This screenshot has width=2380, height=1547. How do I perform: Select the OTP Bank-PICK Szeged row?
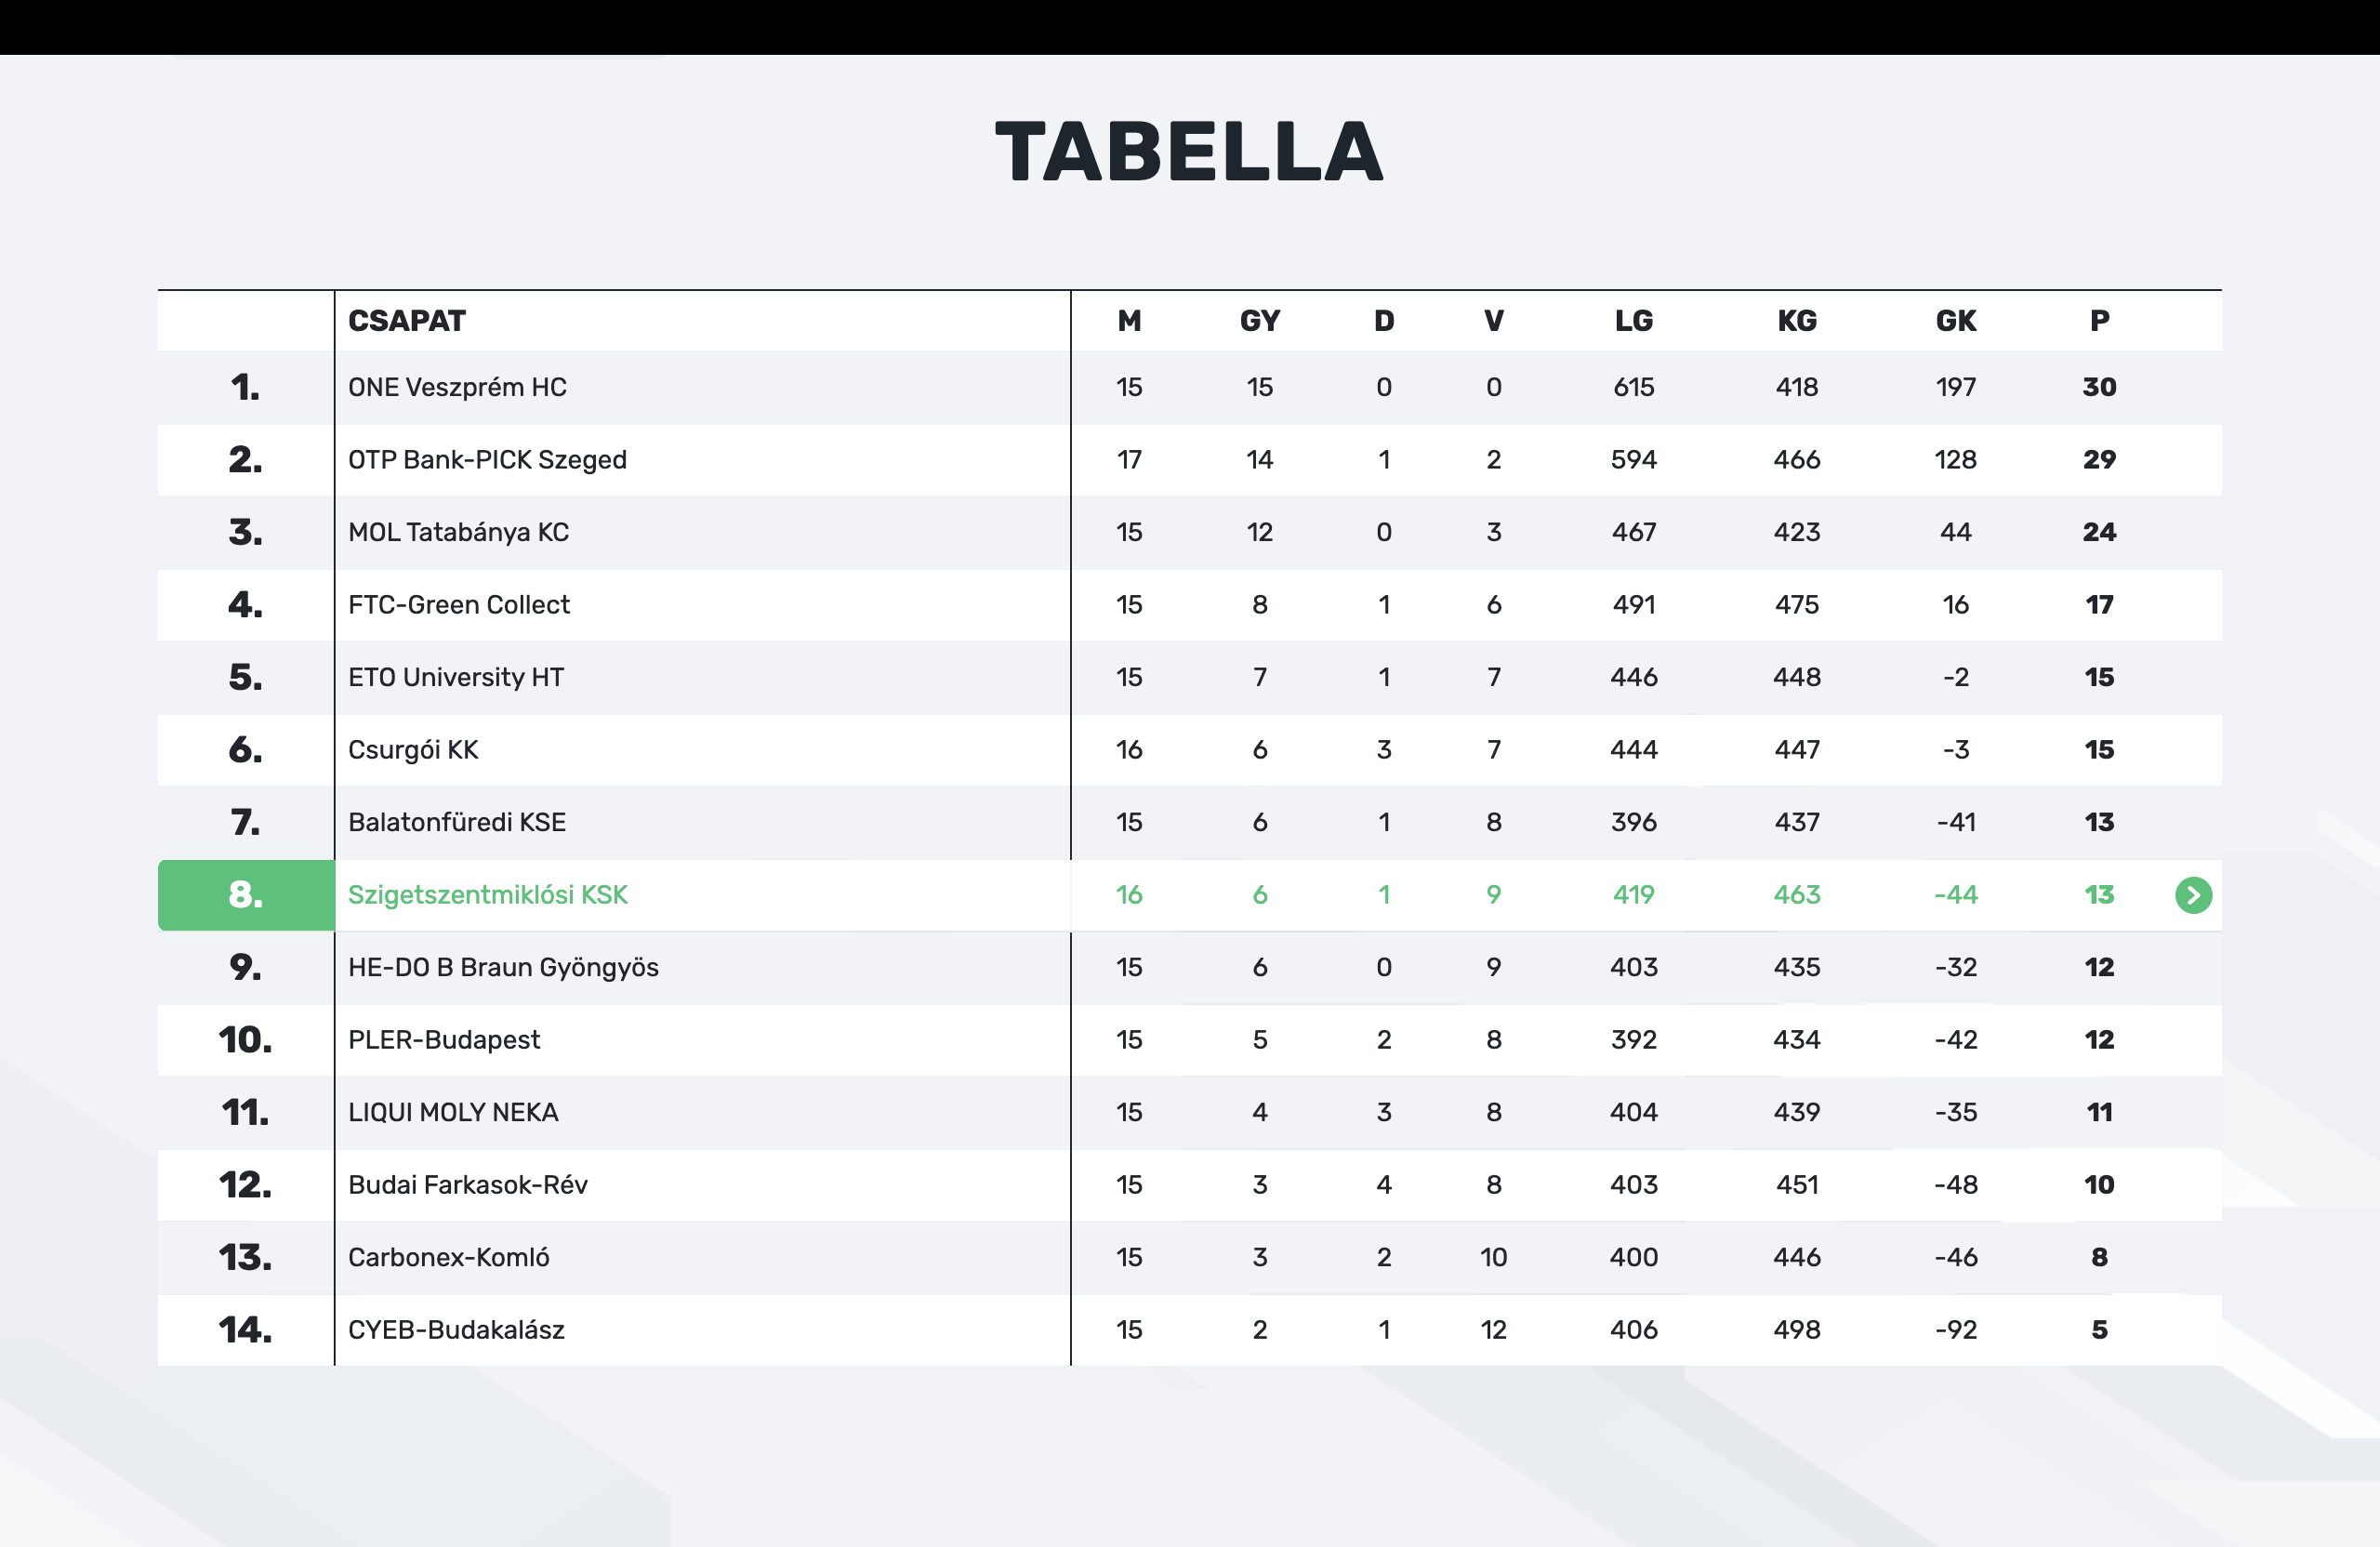tap(487, 460)
